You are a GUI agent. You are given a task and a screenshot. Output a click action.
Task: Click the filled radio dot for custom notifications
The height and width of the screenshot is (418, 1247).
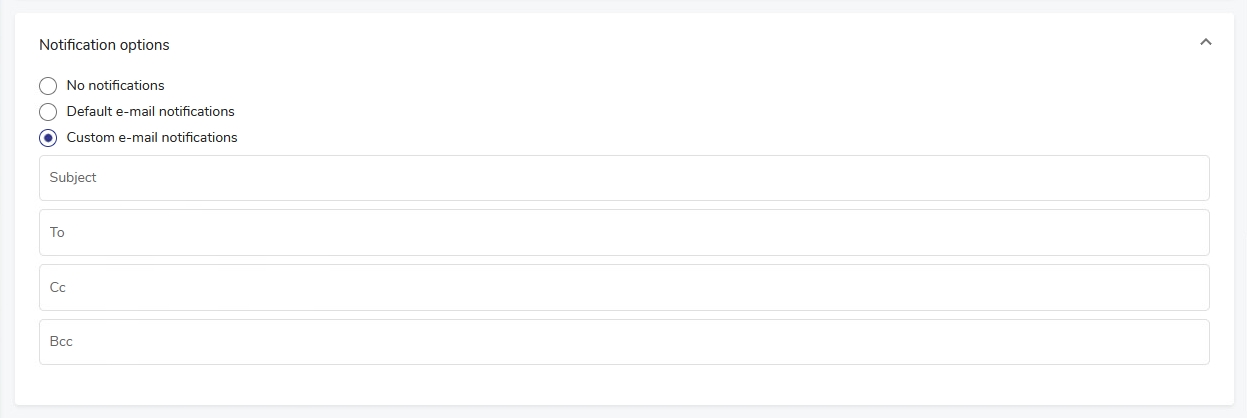[x=48, y=138]
